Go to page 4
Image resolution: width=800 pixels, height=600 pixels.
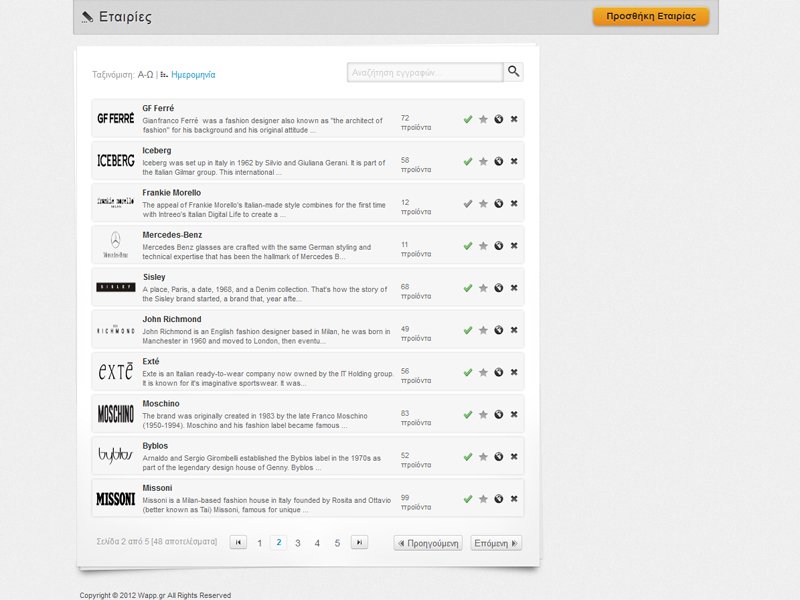point(317,543)
